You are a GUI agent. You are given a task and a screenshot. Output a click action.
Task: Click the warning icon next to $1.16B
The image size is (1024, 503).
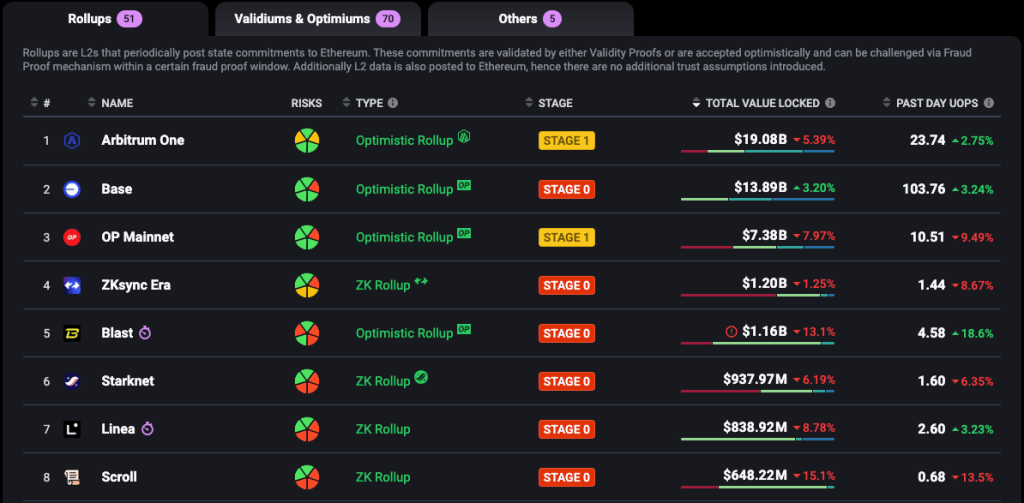[731, 333]
